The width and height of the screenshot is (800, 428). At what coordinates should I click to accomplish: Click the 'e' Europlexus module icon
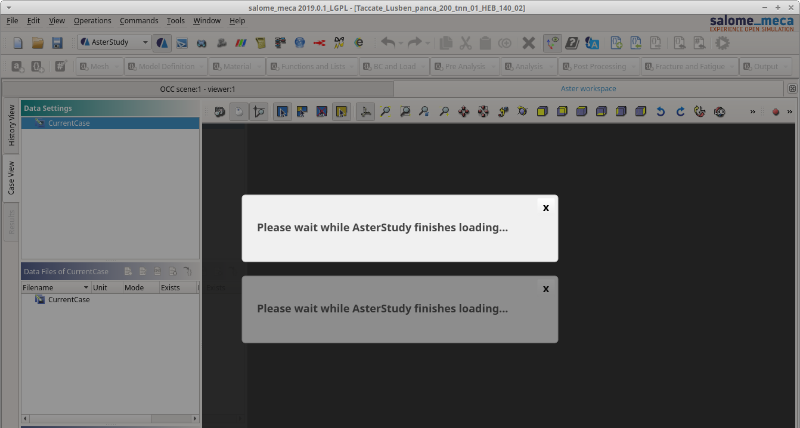tap(359, 43)
